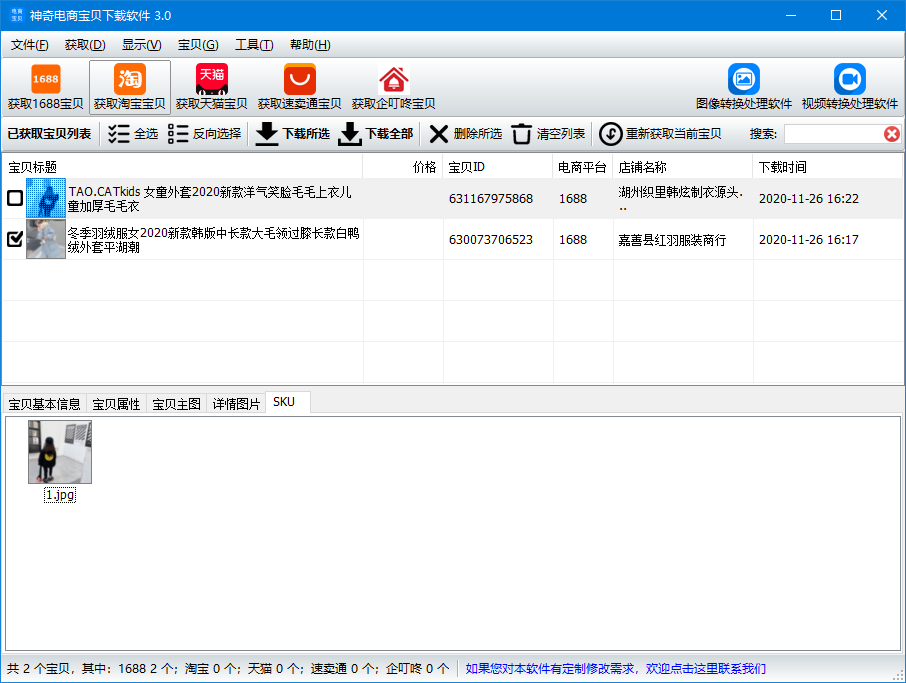Click 下载所选 download selected
Image resolution: width=906 pixels, height=683 pixels.
[x=292, y=133]
